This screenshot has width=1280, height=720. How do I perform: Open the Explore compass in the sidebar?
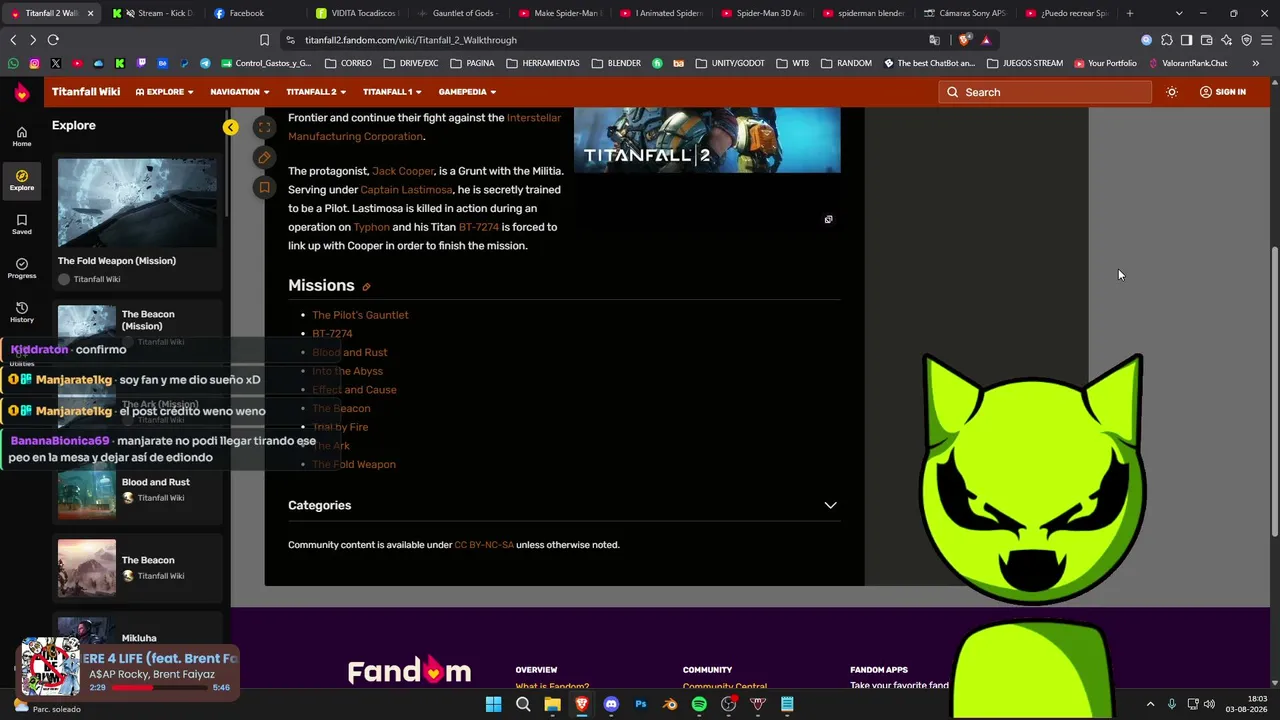pos(22,181)
